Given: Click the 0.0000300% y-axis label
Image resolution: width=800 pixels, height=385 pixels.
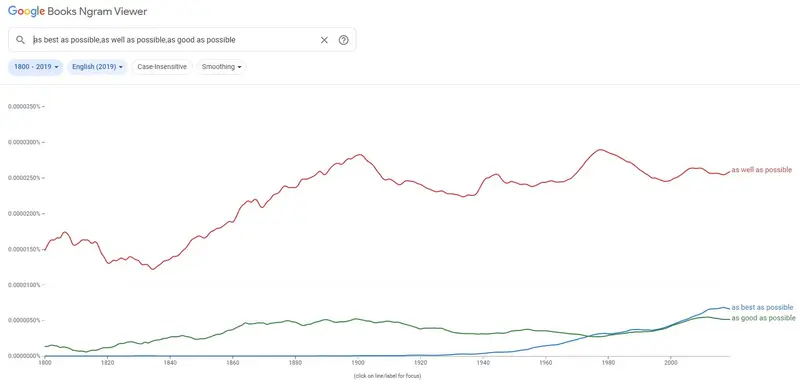Looking at the screenshot, I should 23,142.
